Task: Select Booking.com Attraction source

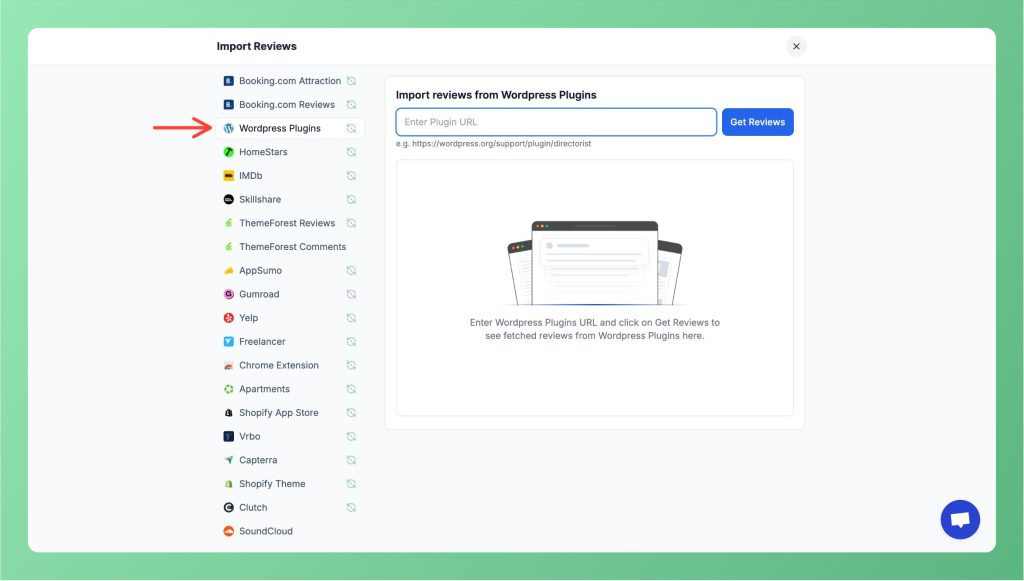Action: pyautogui.click(x=290, y=81)
